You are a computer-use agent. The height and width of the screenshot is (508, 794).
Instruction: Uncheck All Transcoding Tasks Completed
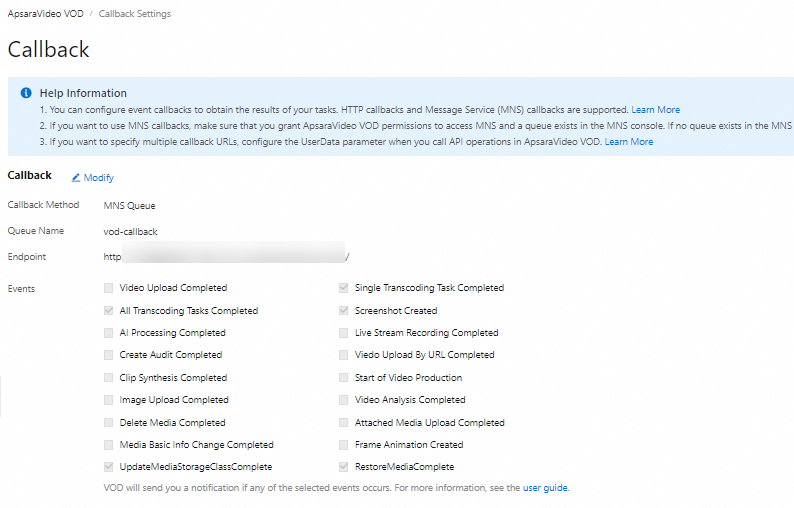coord(108,311)
